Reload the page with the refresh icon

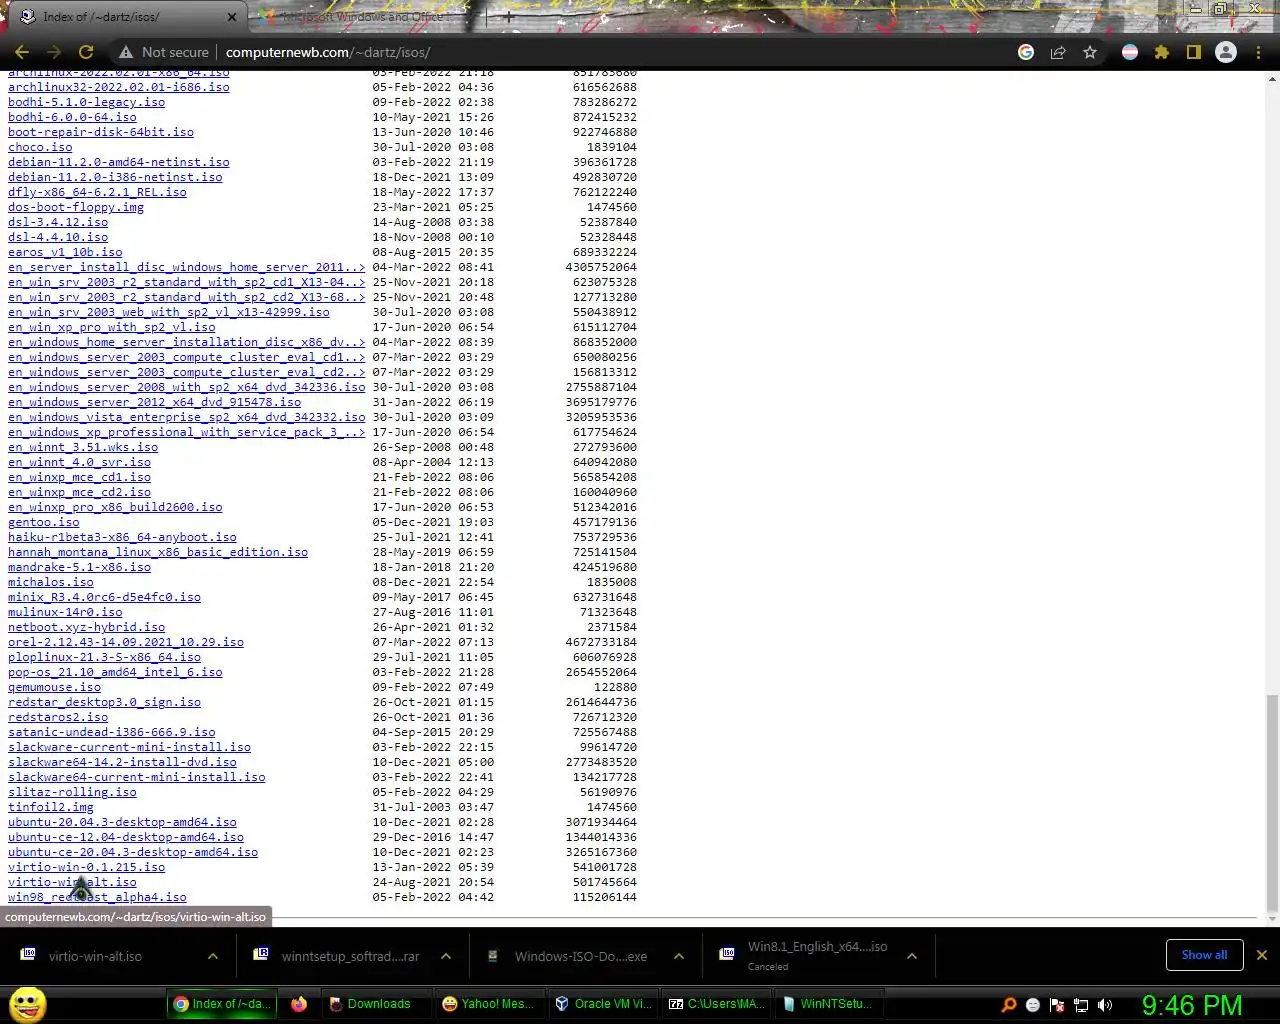(86, 52)
